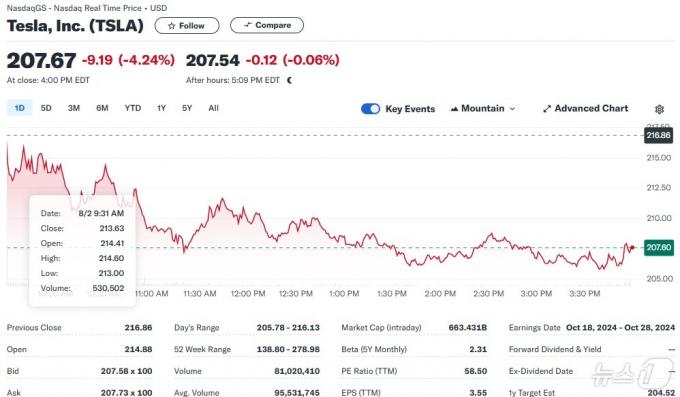Click the after-hours moon icon
680x397 pixels.
click(x=290, y=80)
